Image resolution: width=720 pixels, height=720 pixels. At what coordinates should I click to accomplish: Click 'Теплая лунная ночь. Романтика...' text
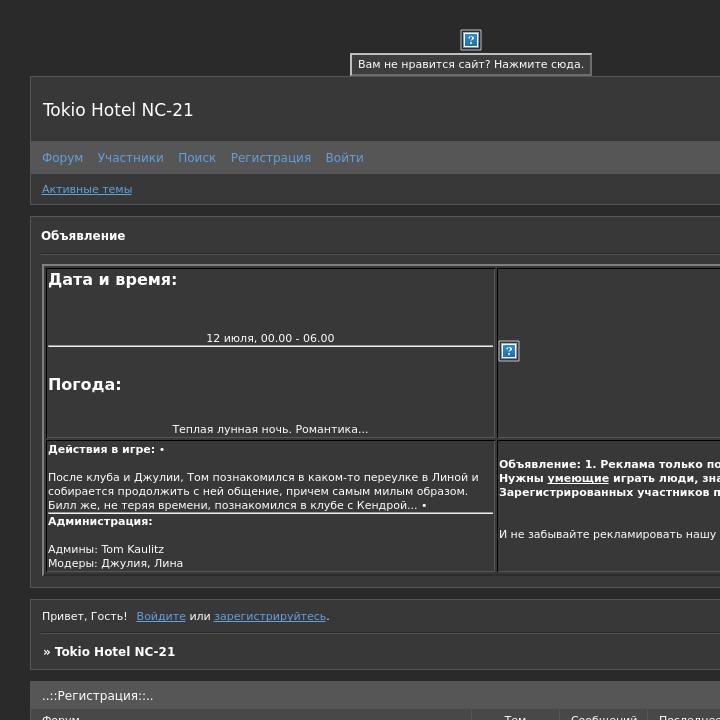[x=270, y=429]
